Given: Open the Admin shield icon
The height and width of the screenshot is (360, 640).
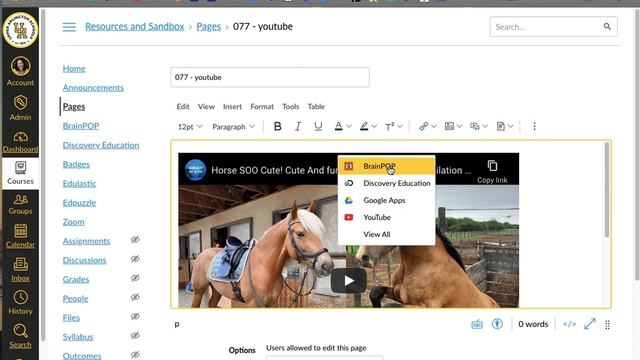Looking at the screenshot, I should coord(20,108).
